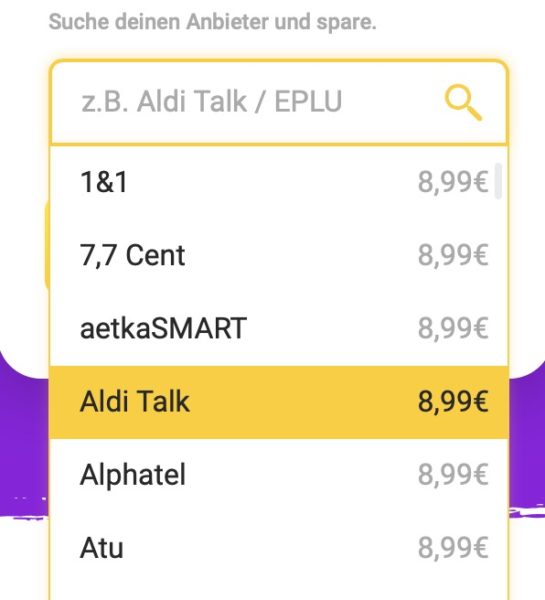Click the 8,99€ price for aetkaSMART
Screen dimensions: 545x600
[453, 329]
